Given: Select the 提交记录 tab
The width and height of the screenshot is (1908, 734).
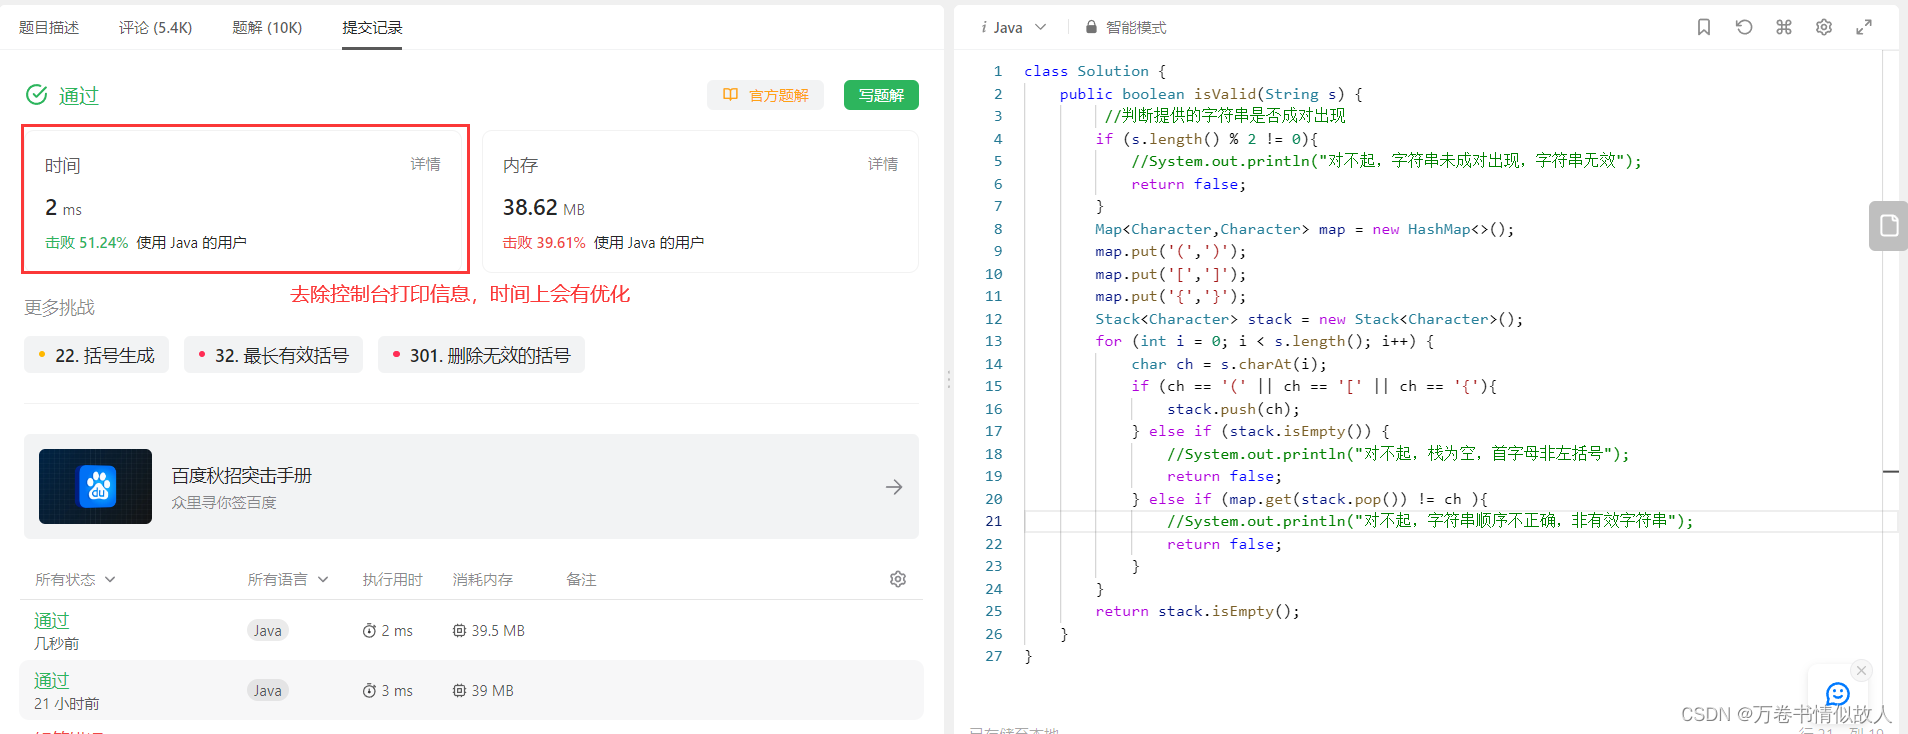Looking at the screenshot, I should (x=372, y=27).
